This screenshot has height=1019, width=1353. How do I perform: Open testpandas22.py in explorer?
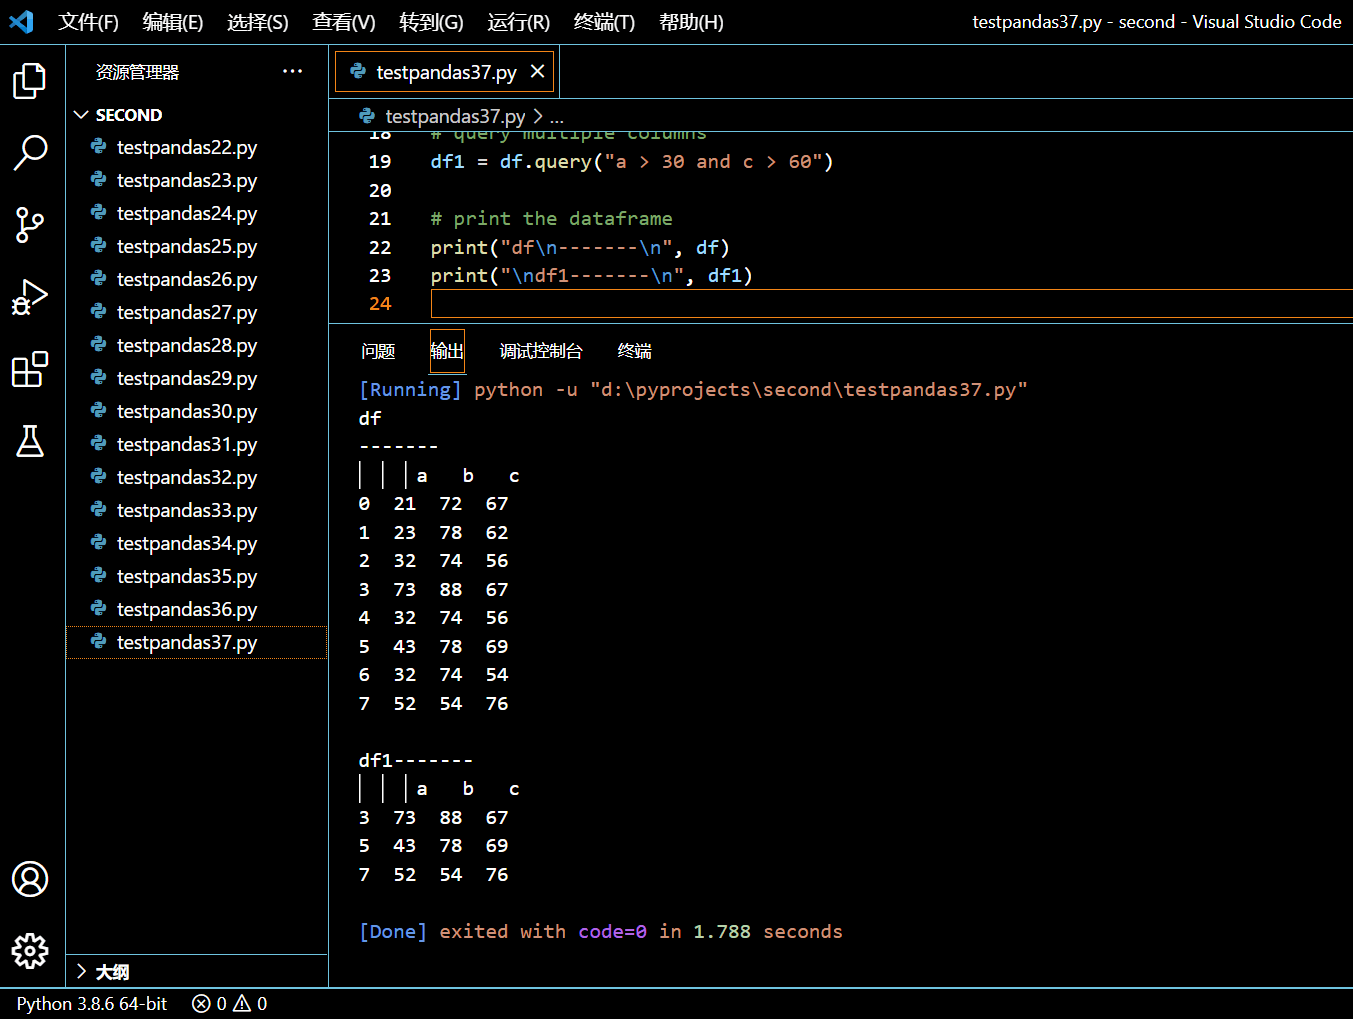(x=197, y=147)
